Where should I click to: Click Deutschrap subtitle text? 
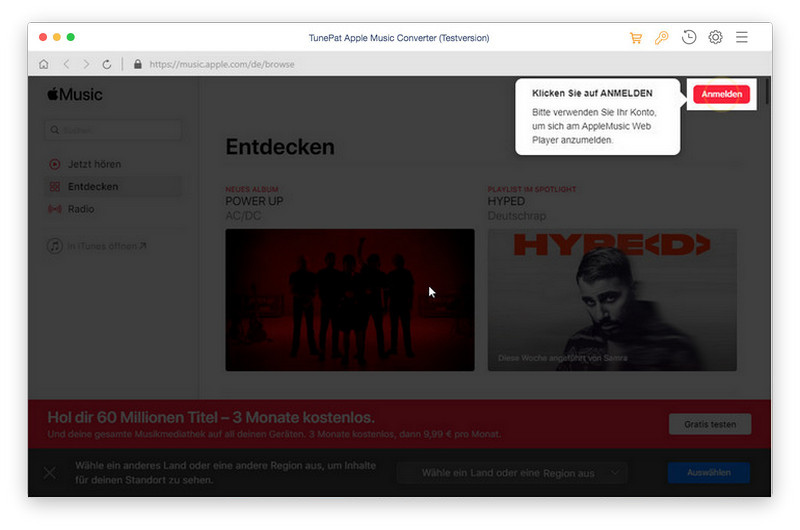(x=517, y=216)
